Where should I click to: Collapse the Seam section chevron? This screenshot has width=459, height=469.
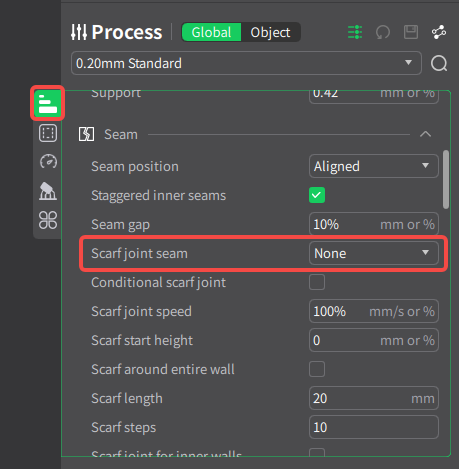pyautogui.click(x=425, y=134)
